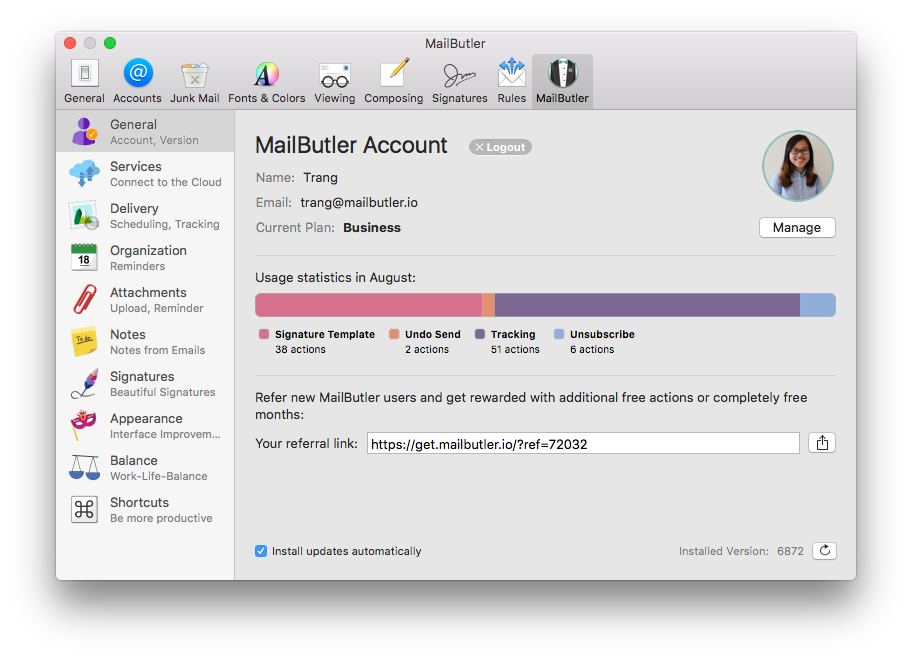Image resolution: width=912 pixels, height=660 pixels.
Task: Click the purple Tracking bar segment
Action: (647, 305)
